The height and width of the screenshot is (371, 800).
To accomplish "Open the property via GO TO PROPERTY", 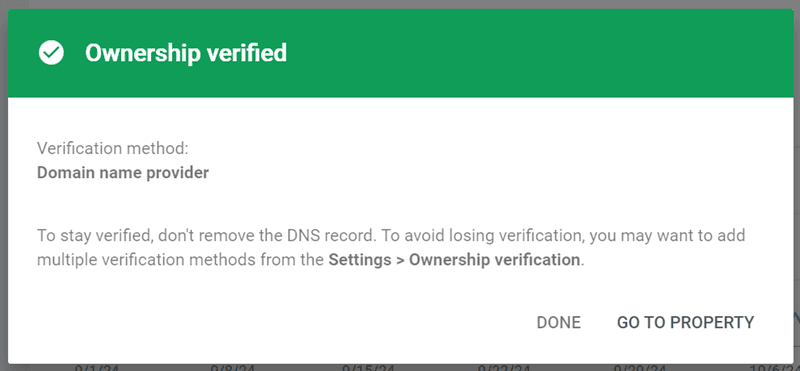I will (685, 323).
